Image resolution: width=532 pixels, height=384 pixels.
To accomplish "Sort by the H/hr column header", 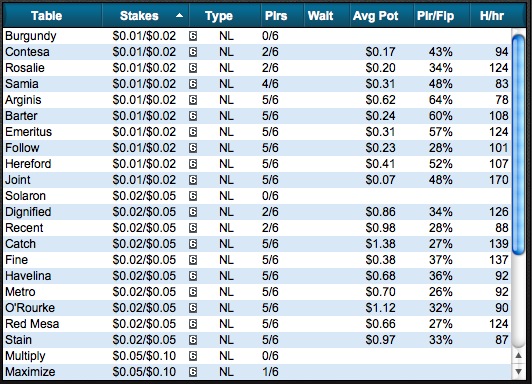I will click(492, 16).
